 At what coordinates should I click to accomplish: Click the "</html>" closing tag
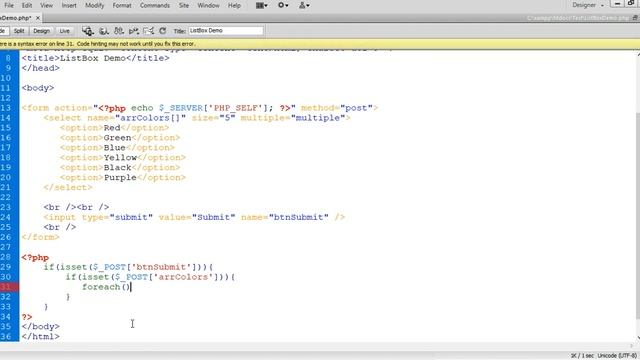click(41, 337)
